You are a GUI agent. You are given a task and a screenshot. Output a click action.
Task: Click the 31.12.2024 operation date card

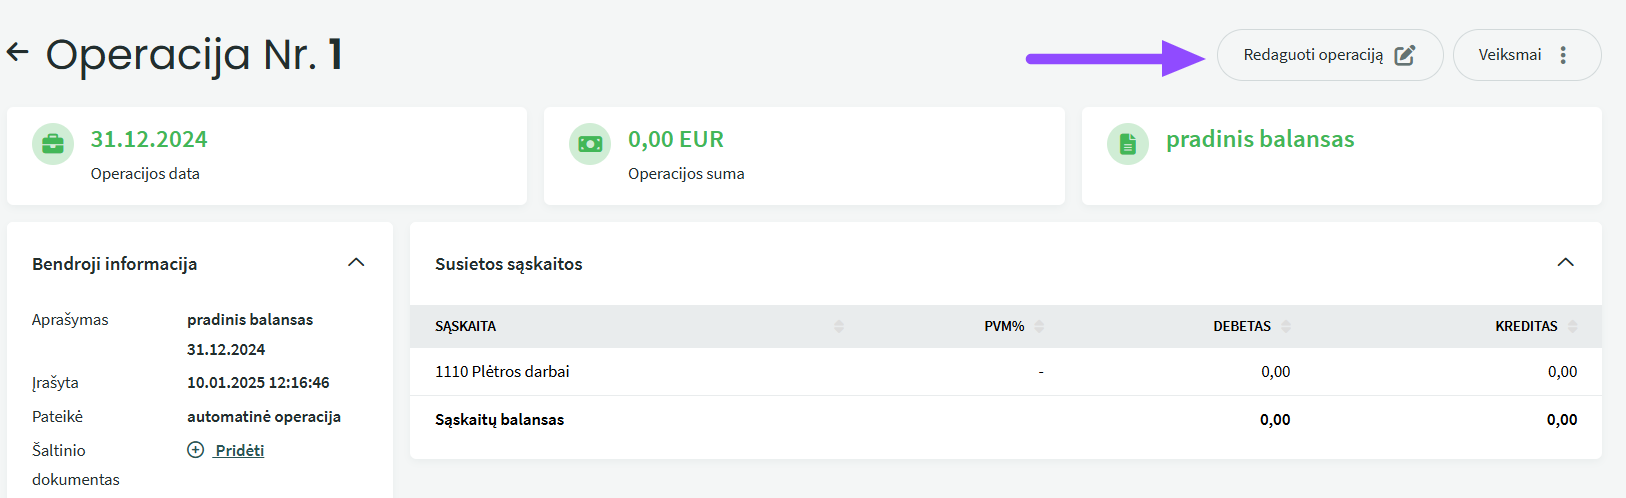[267, 156]
